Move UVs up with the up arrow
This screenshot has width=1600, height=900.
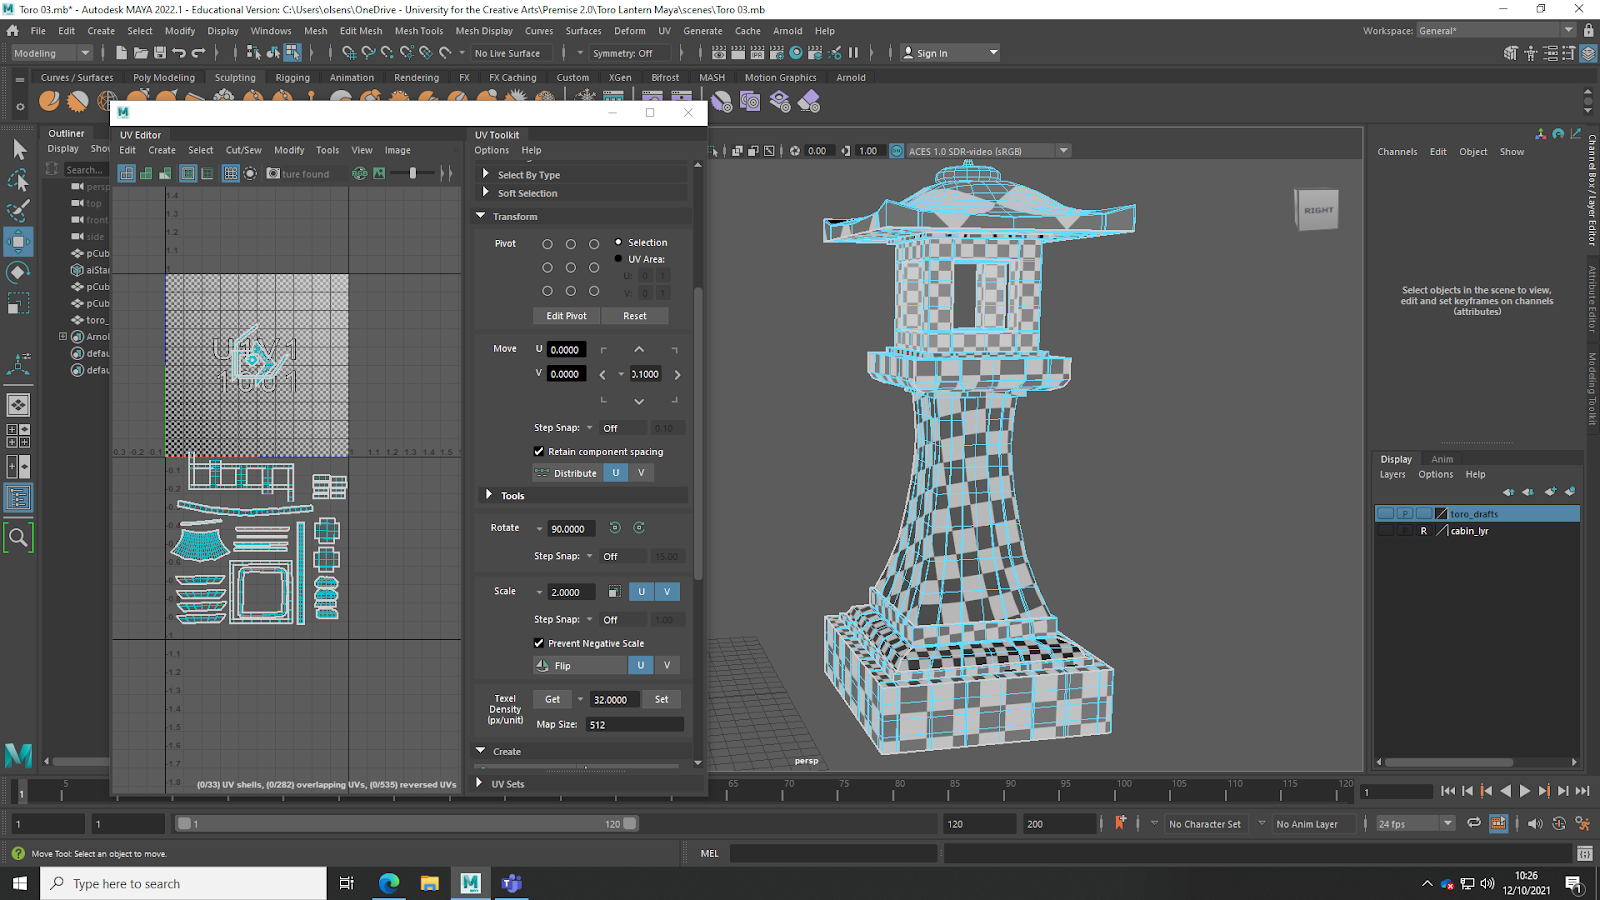[639, 349]
